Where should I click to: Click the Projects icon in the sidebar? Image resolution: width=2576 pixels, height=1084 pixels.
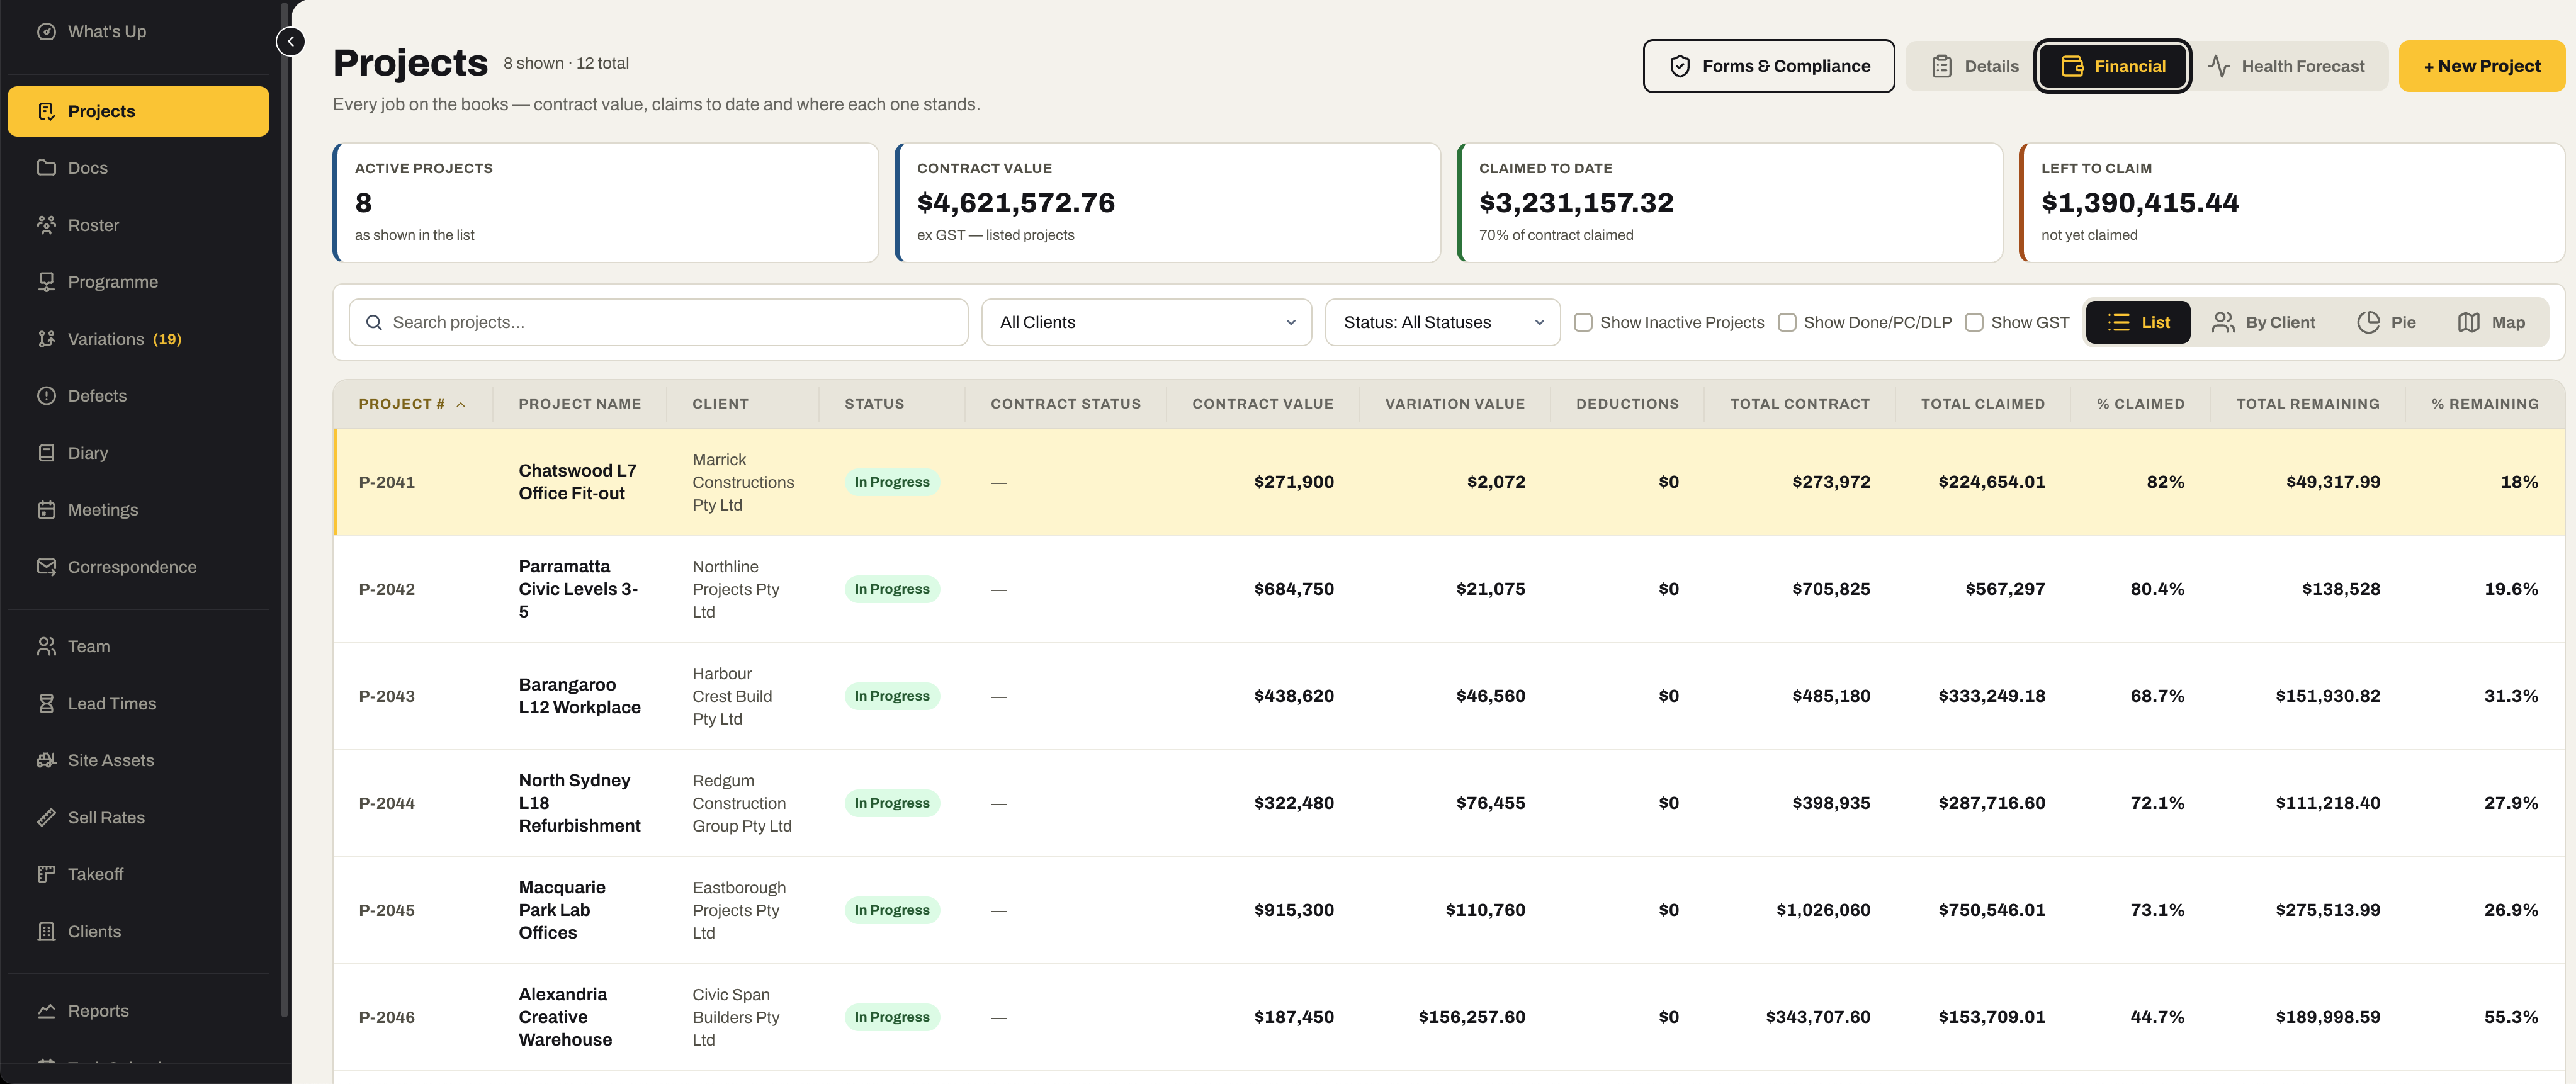(x=46, y=111)
